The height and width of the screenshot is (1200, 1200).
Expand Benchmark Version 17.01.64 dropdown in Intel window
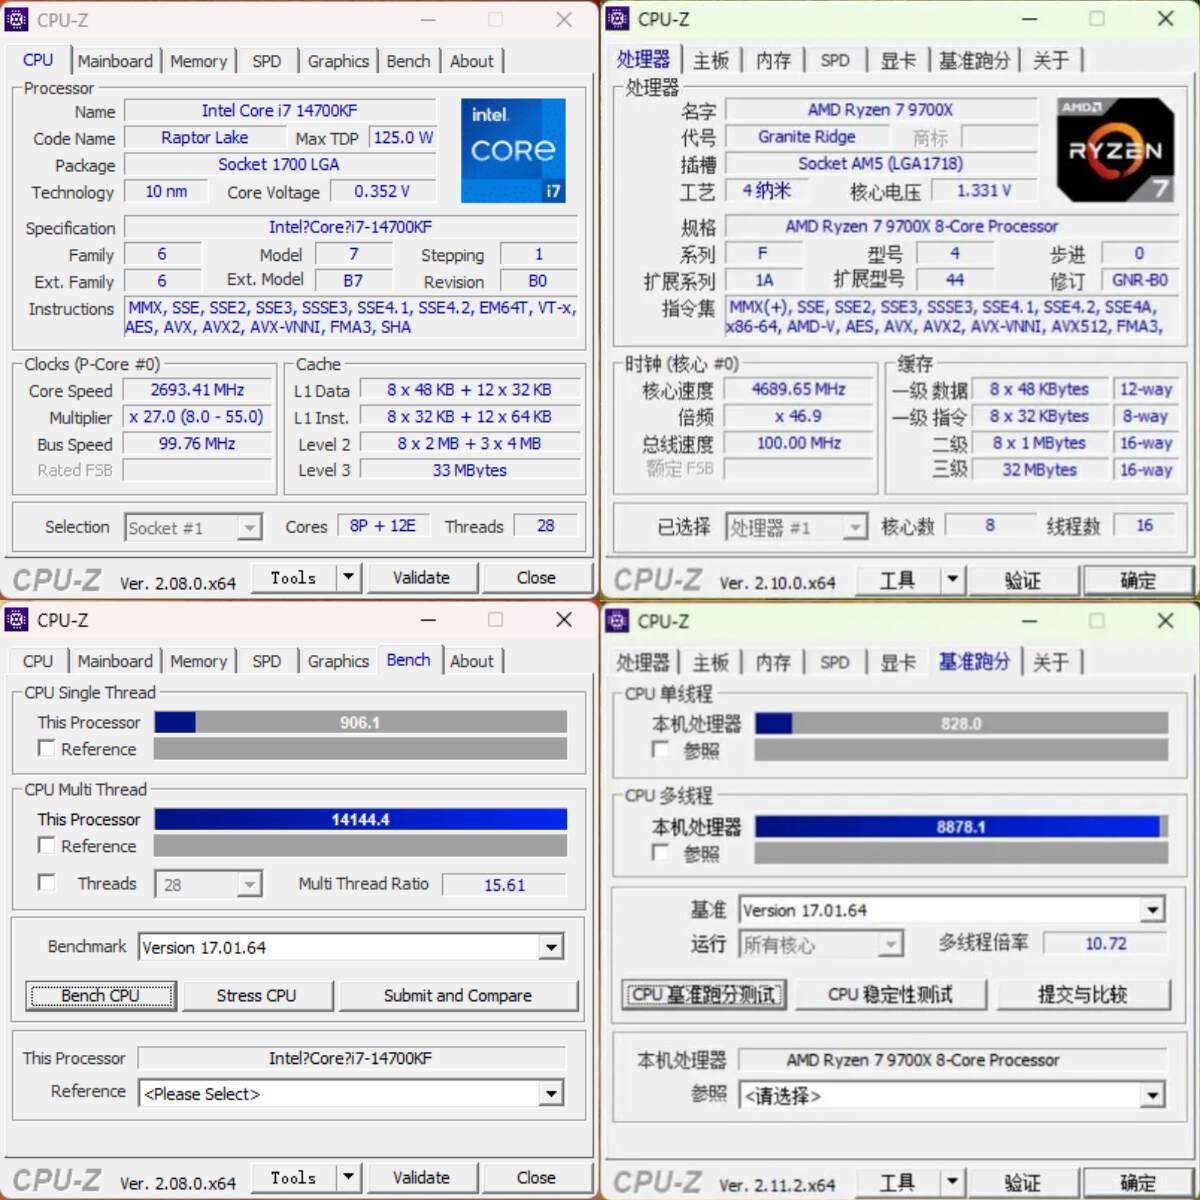coord(551,947)
